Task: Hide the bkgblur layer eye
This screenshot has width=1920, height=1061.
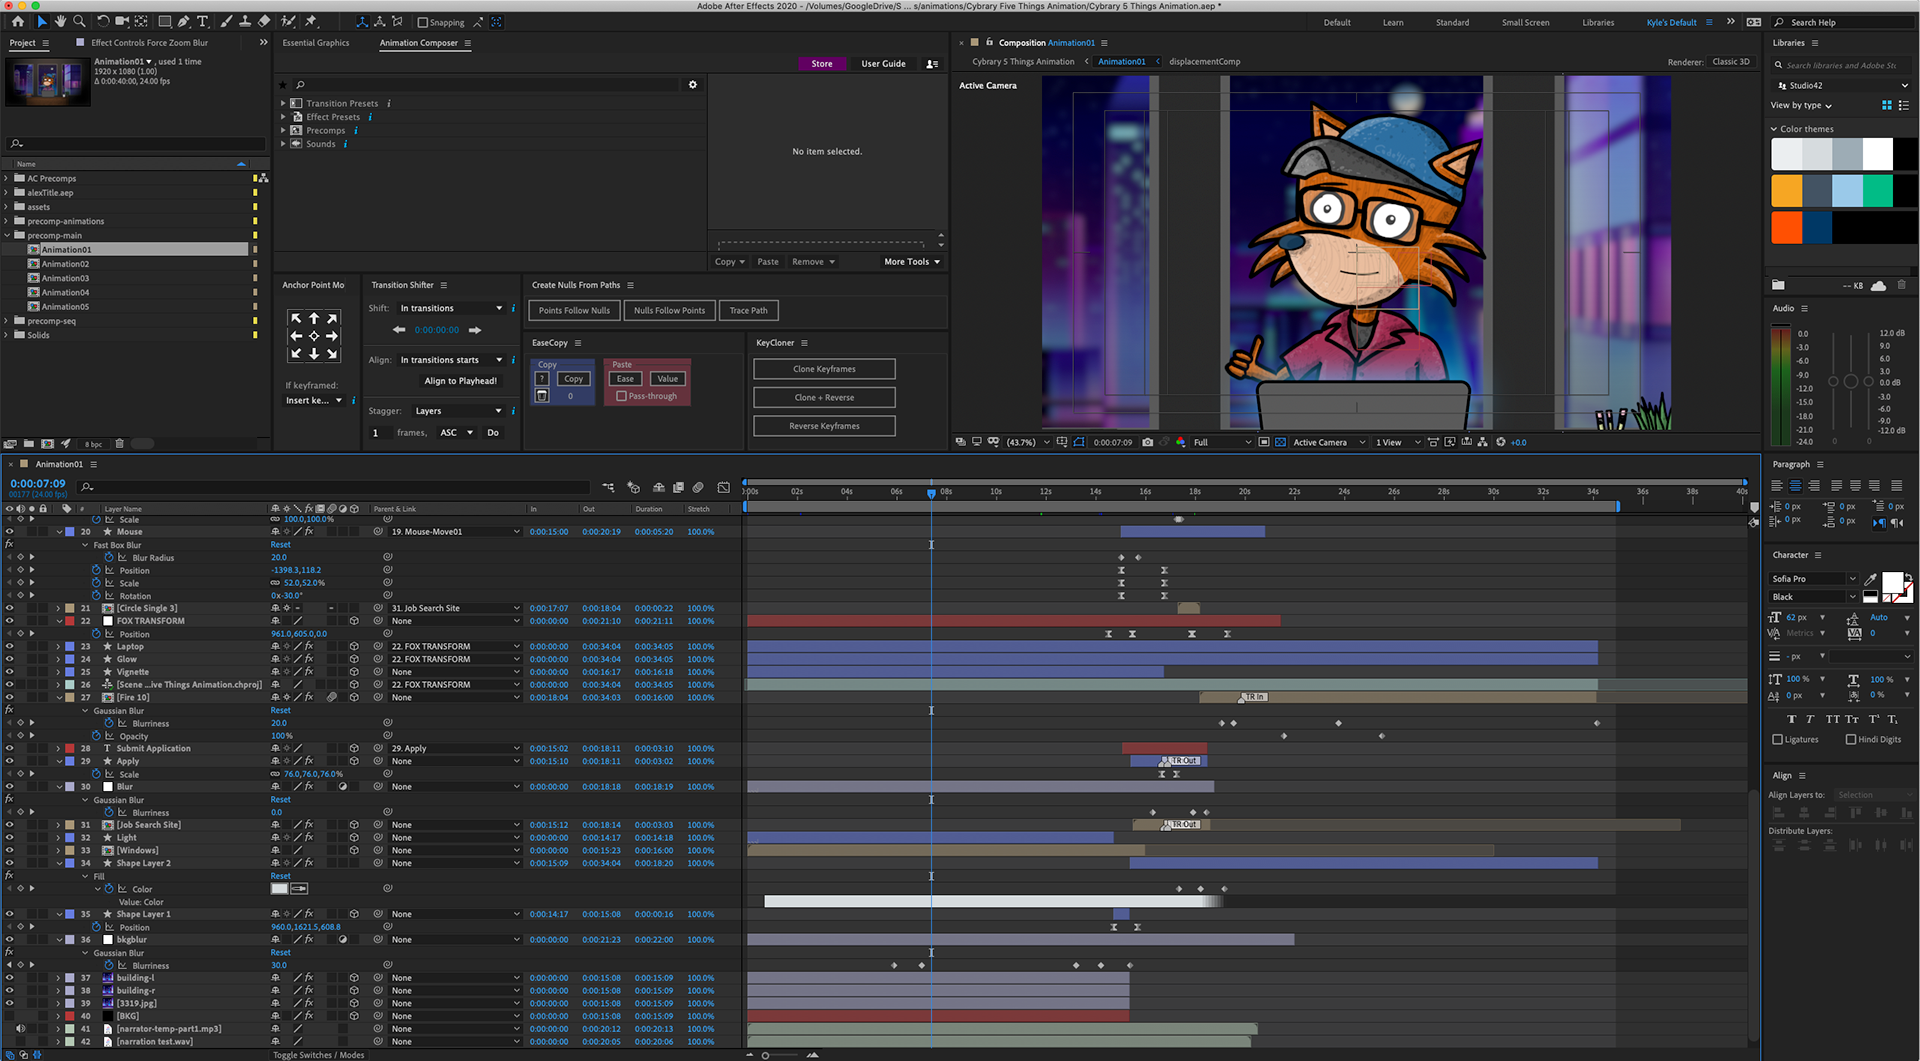Action: click(9, 940)
